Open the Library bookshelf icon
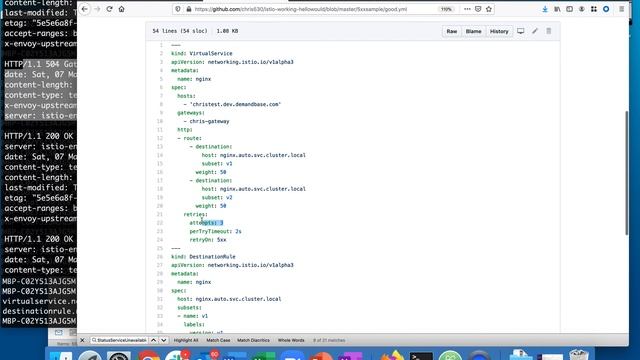The width and height of the screenshot is (640, 360). pyautogui.click(x=557, y=9)
